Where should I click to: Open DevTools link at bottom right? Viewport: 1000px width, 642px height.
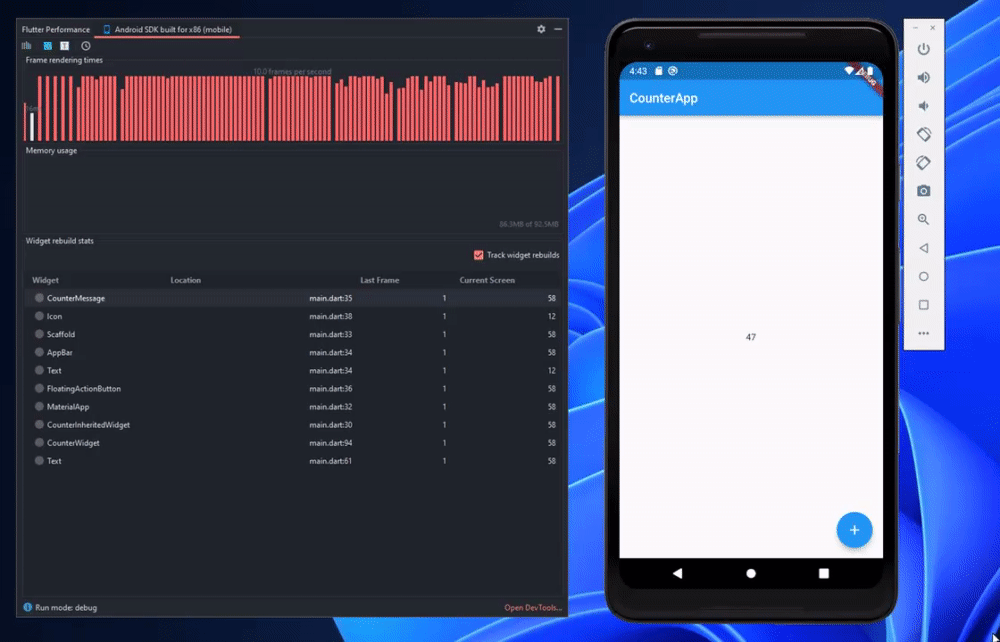533,608
